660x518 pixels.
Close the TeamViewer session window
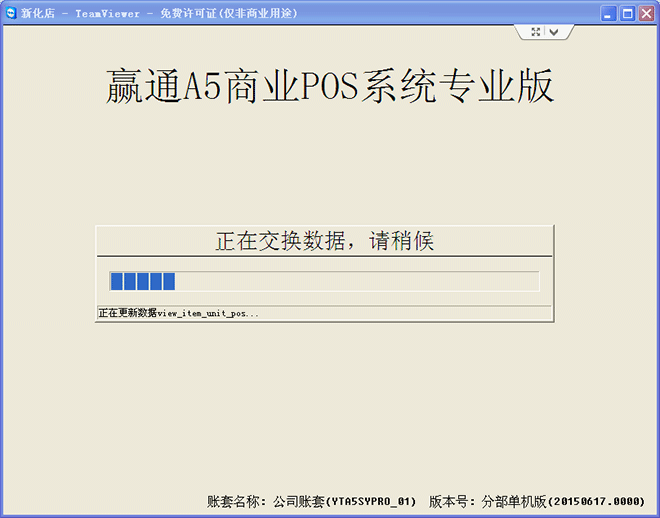(x=647, y=13)
